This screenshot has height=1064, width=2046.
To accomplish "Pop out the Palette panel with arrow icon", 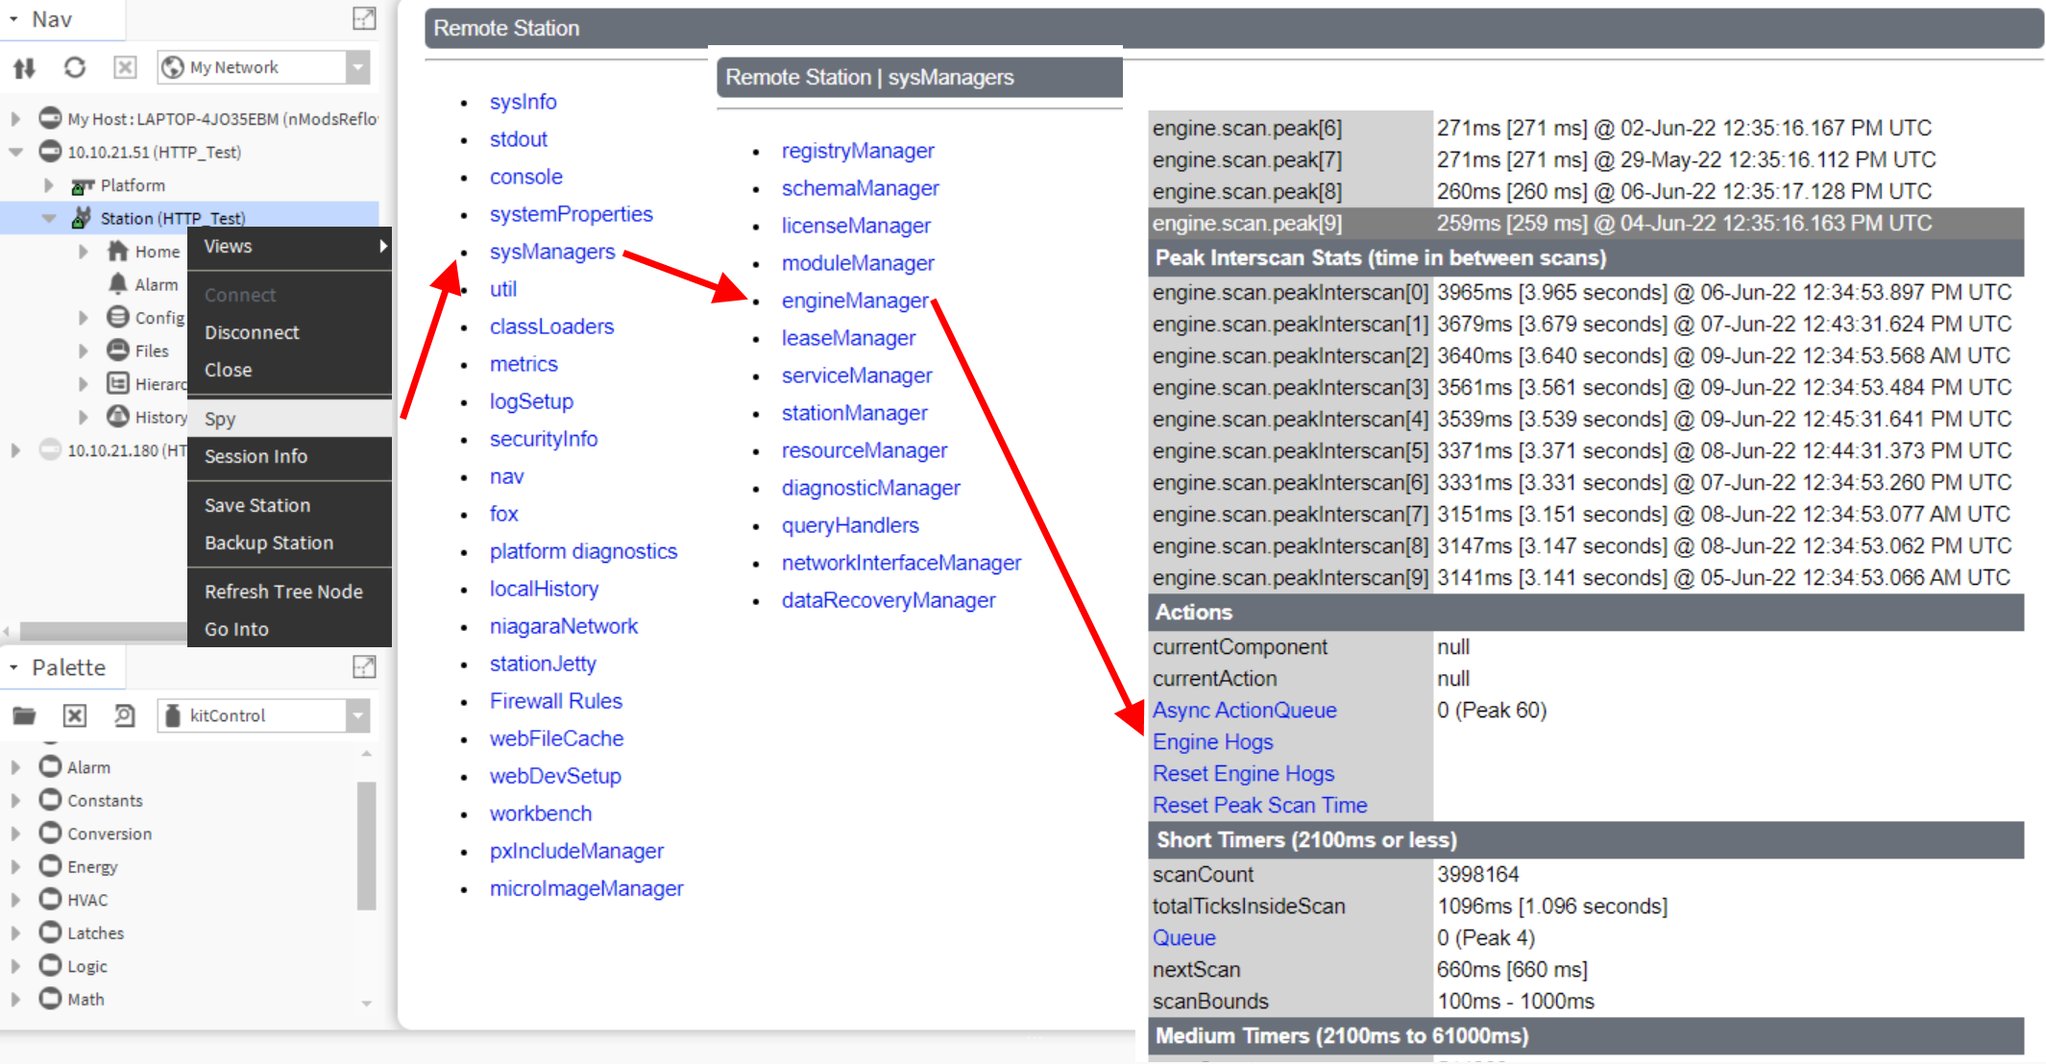I will (x=365, y=666).
